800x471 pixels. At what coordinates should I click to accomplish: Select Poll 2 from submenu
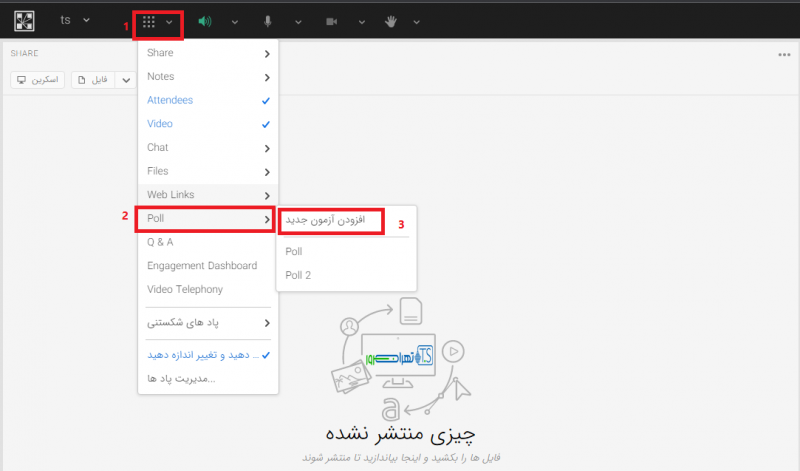point(298,275)
